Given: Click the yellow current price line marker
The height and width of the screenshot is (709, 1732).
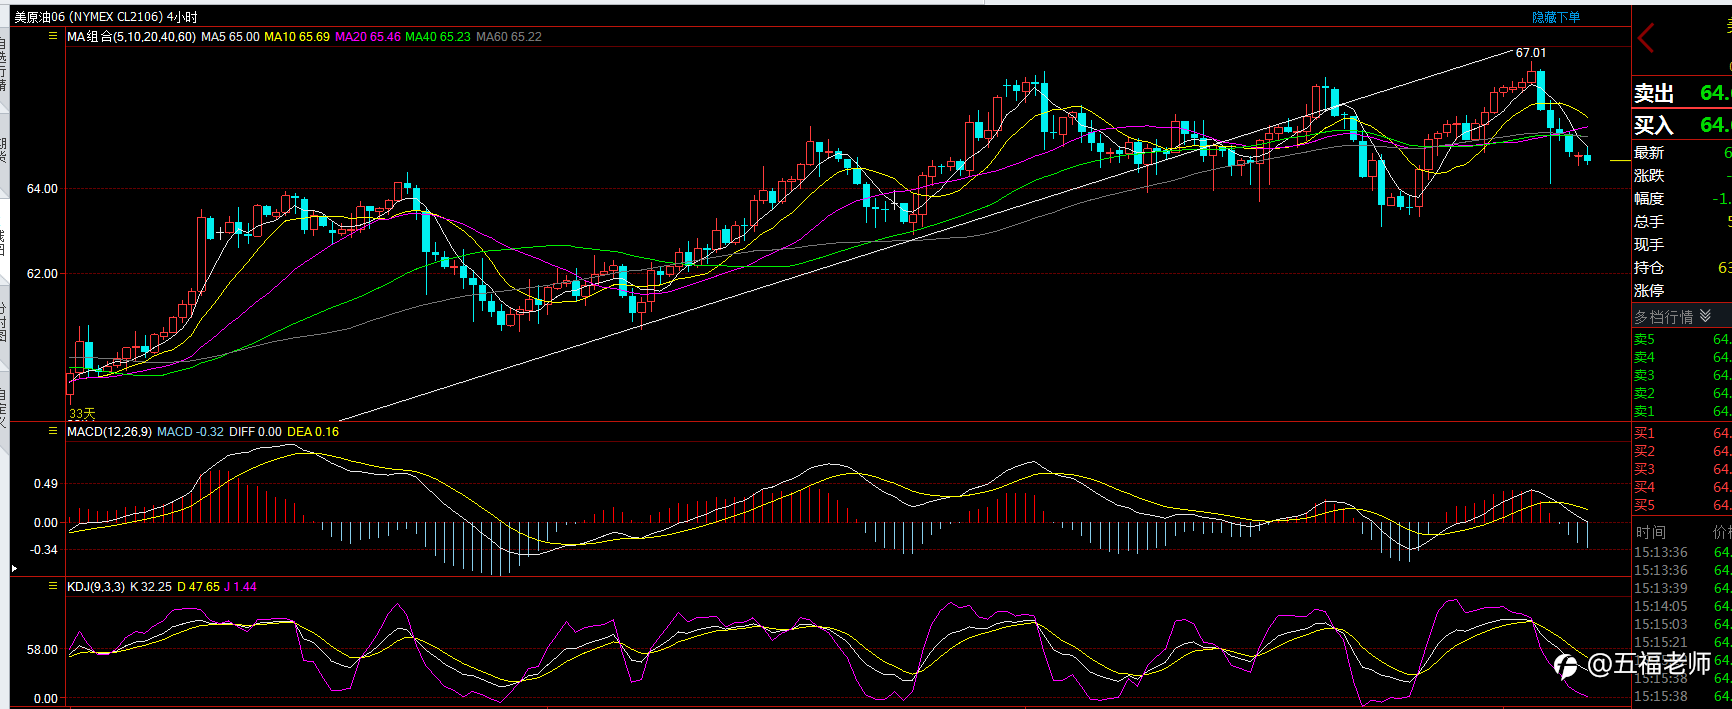Looking at the screenshot, I should click(1620, 160).
